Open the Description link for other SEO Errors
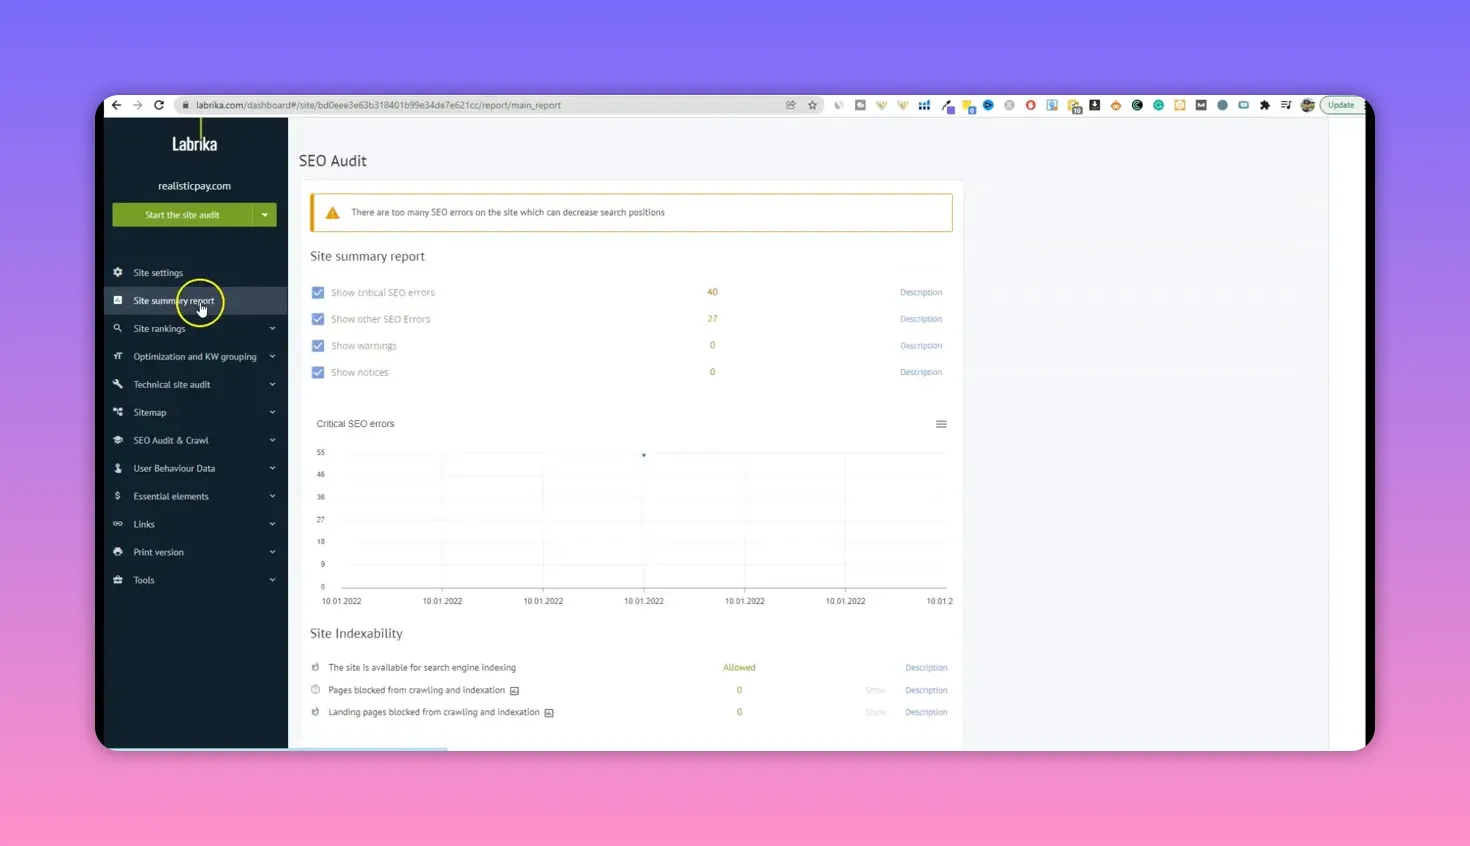The width and height of the screenshot is (1470, 846). (x=920, y=318)
